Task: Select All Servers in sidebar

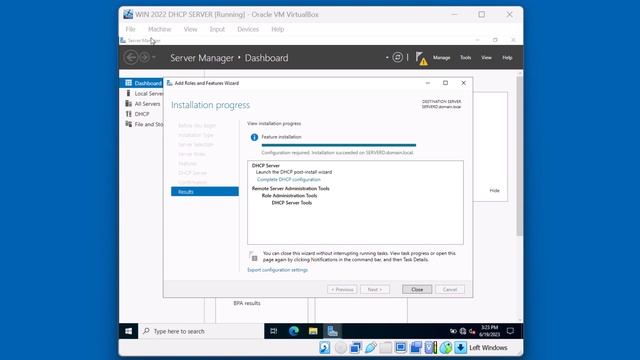Action: pyautogui.click(x=142, y=104)
